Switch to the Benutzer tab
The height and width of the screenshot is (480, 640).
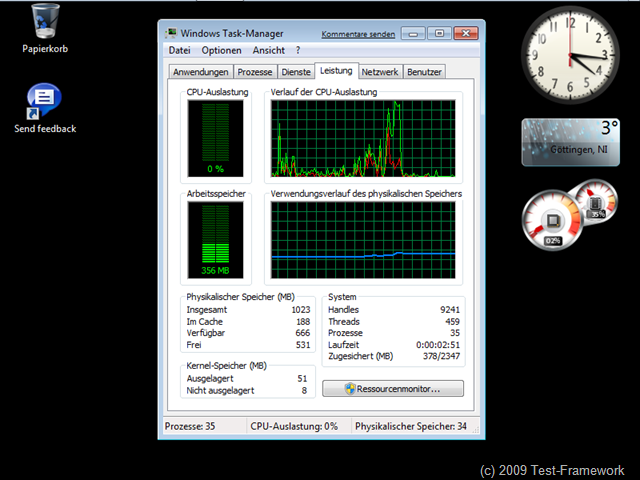pyautogui.click(x=424, y=72)
